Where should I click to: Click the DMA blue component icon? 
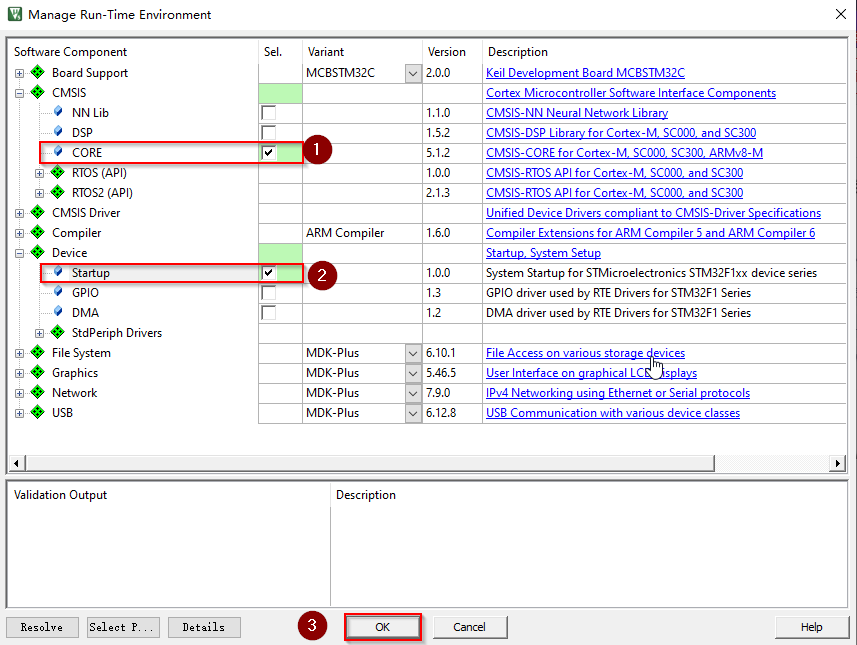(x=58, y=312)
